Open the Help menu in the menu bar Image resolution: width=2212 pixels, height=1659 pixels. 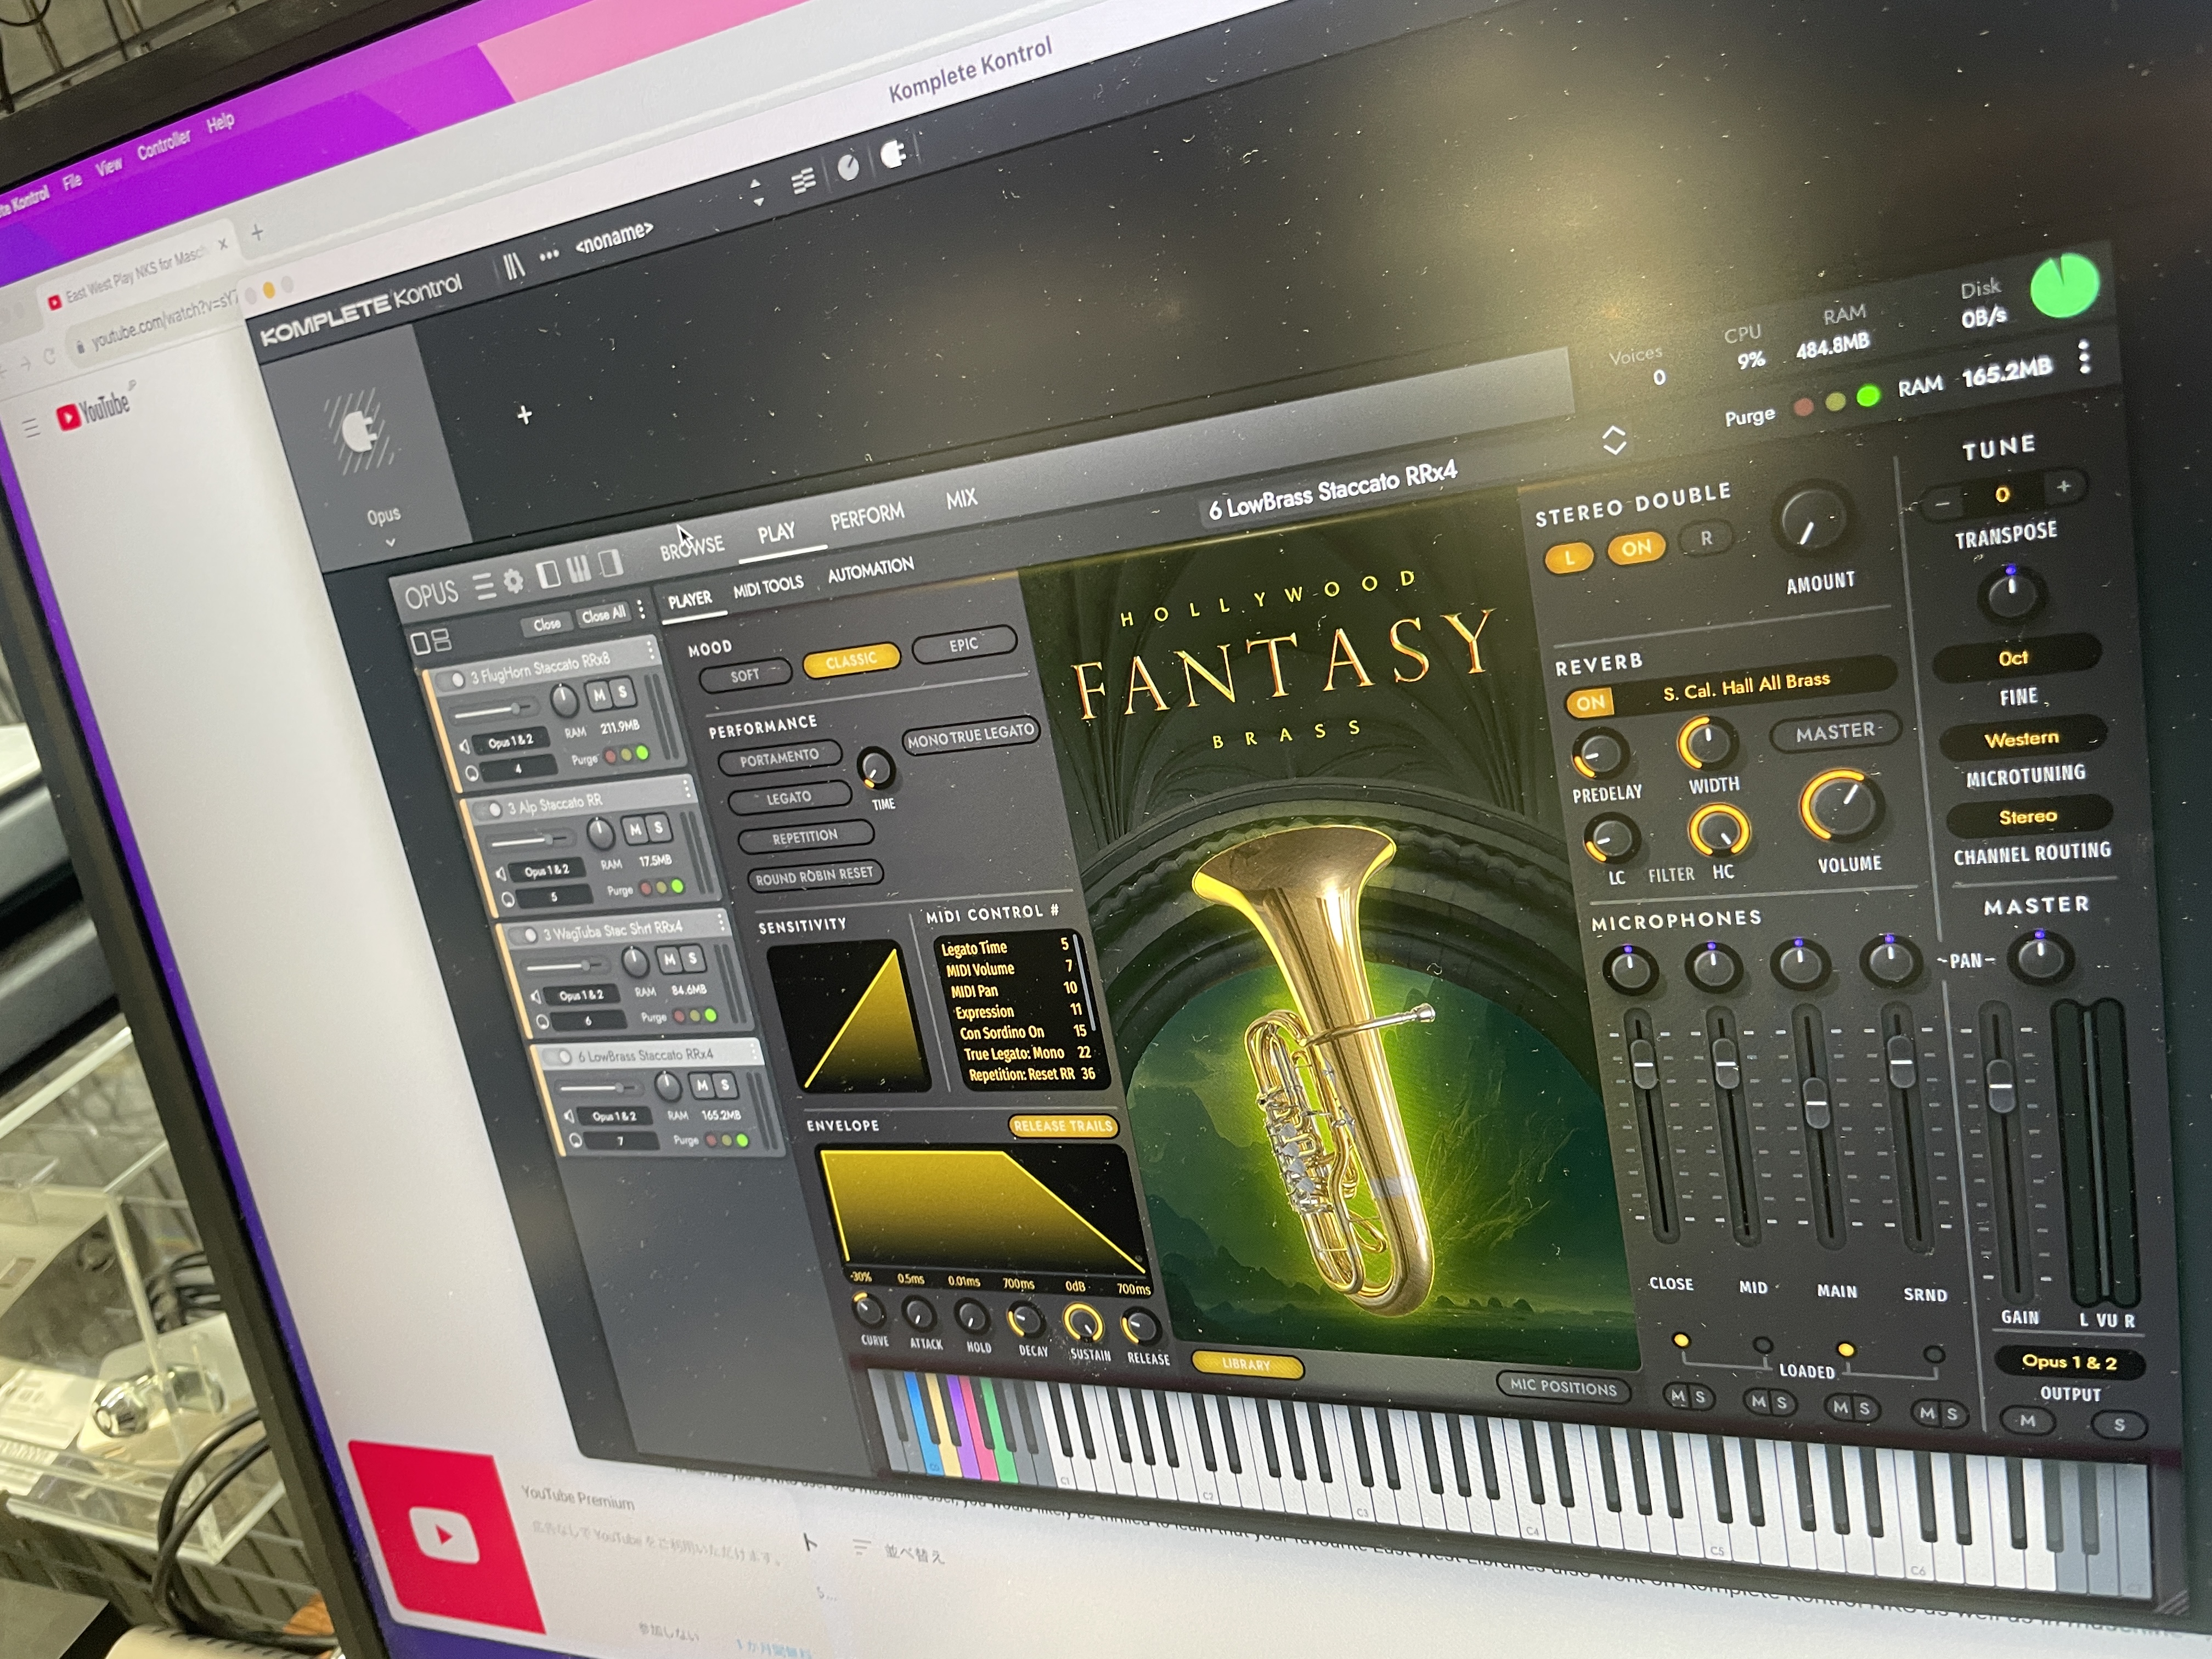[x=220, y=122]
